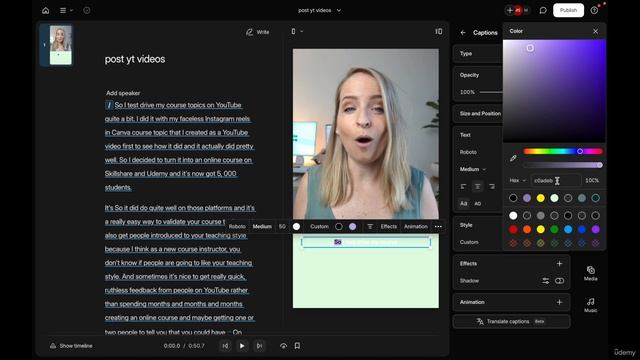Pick the orange swatch in the palette
The width and height of the screenshot is (640, 360).
coord(527,229)
